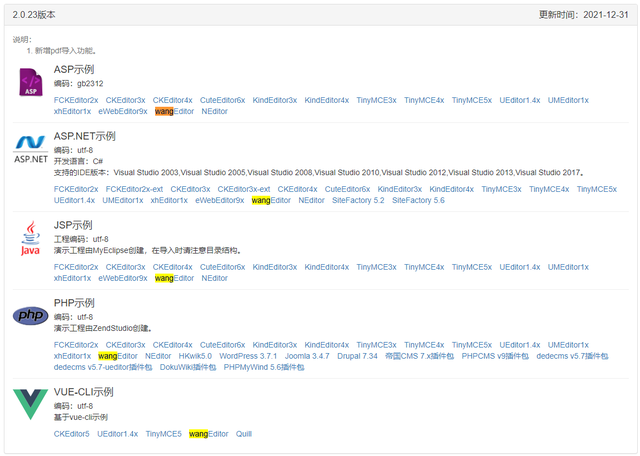Open UEditor1.4x link under VUE-CLI示例
The height and width of the screenshot is (456, 640).
pos(118,434)
